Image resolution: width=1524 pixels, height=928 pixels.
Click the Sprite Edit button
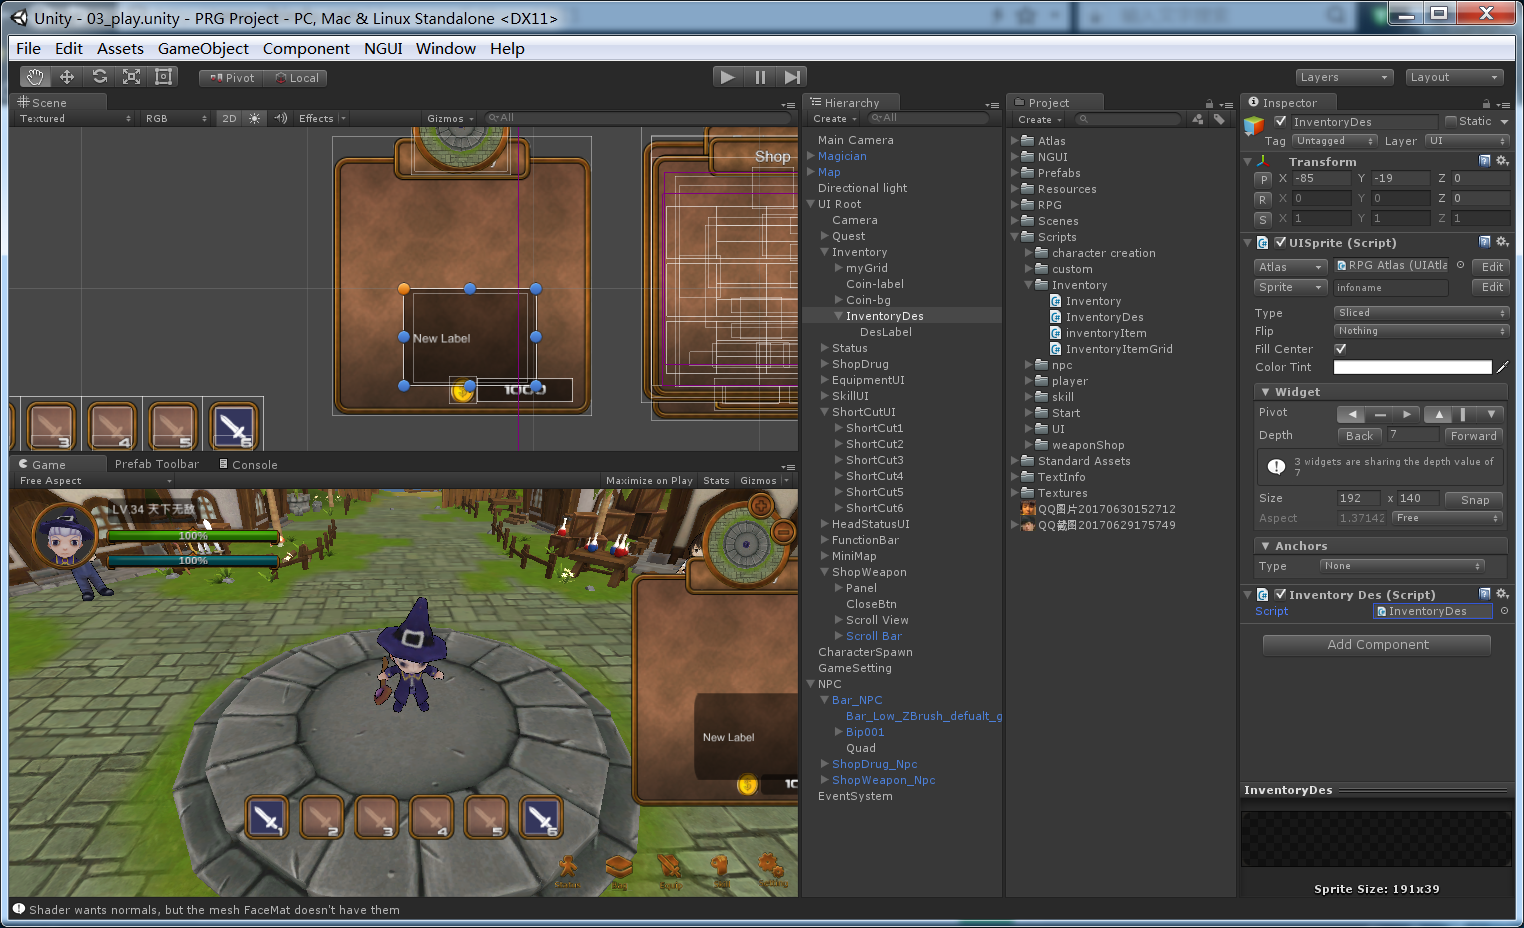click(1492, 287)
